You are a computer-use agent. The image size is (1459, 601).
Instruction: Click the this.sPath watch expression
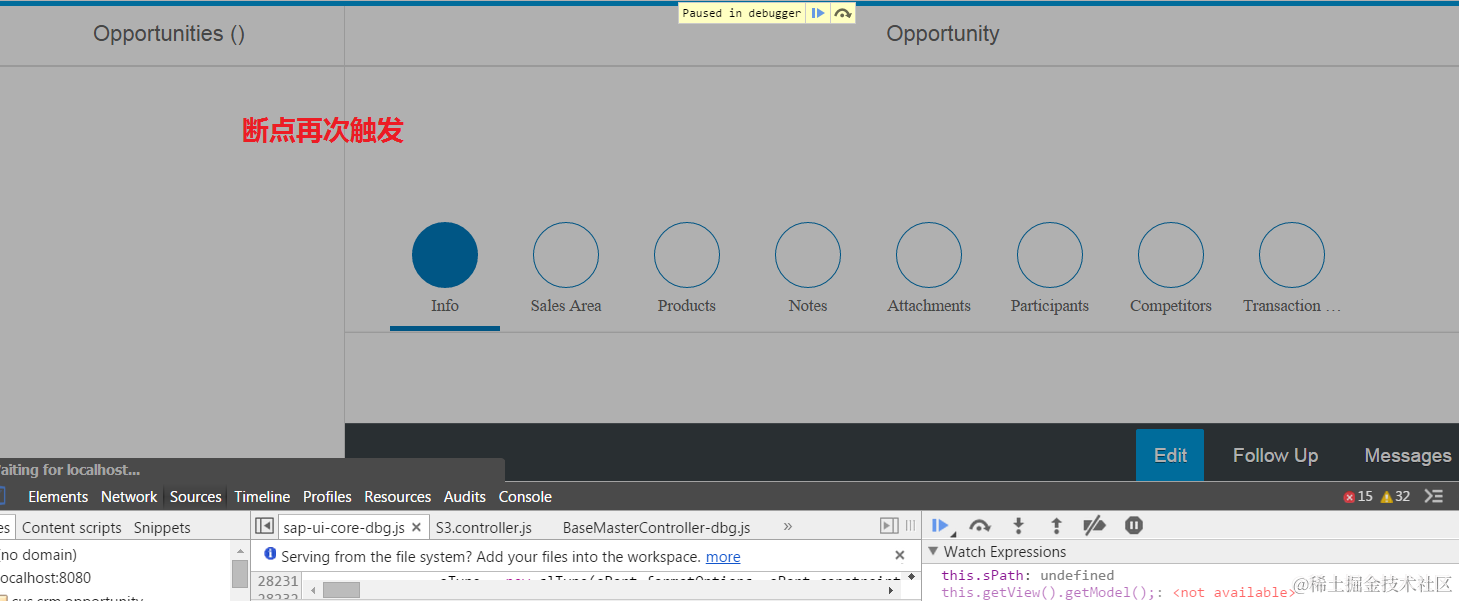click(x=1028, y=576)
